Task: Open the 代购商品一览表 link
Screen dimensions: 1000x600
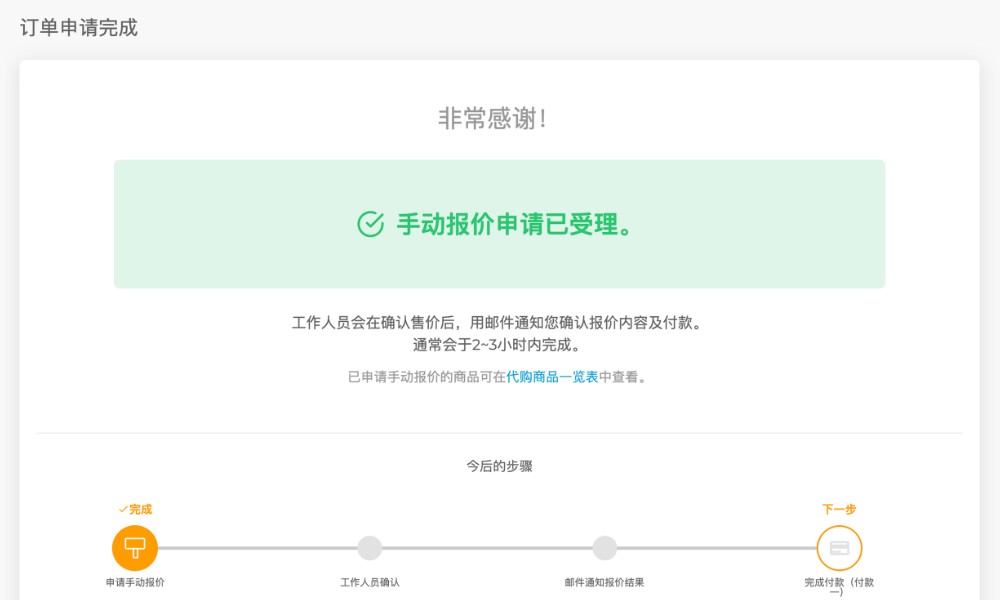Action: tap(552, 377)
